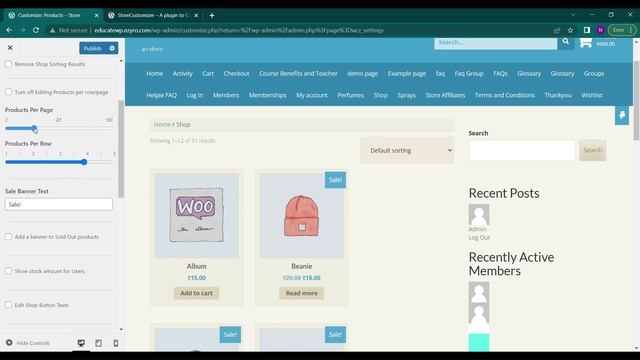
Task: Click the Sale Banner Text field
Action: [59, 204]
